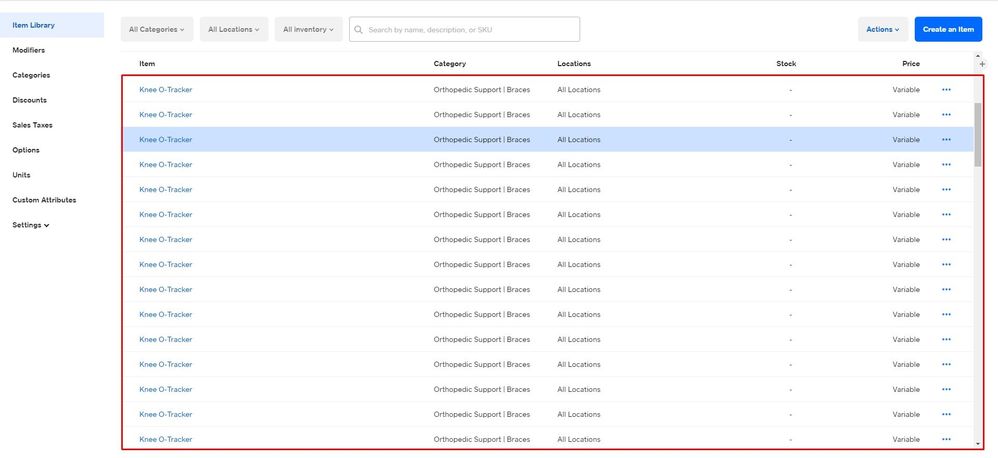
Task: Open the highlighted Knee O-Tracker item link
Action: (166, 140)
